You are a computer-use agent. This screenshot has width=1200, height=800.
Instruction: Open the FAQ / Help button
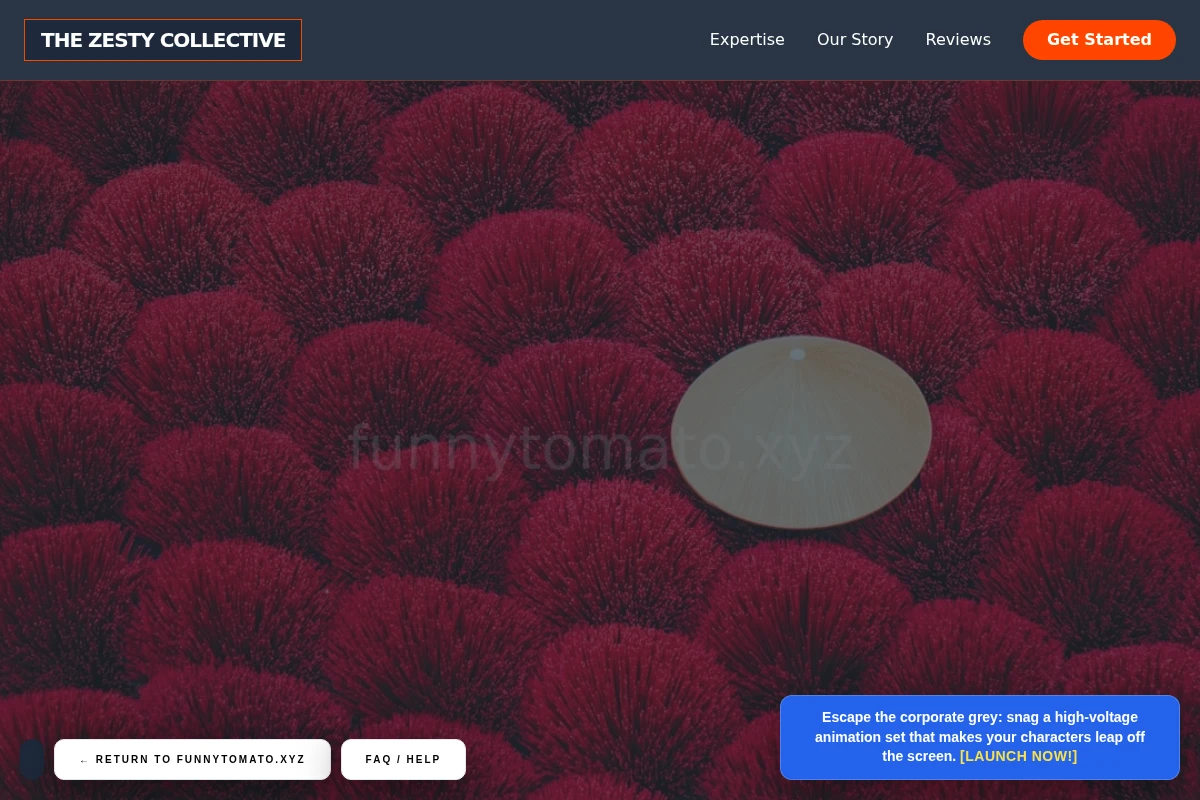coord(403,759)
